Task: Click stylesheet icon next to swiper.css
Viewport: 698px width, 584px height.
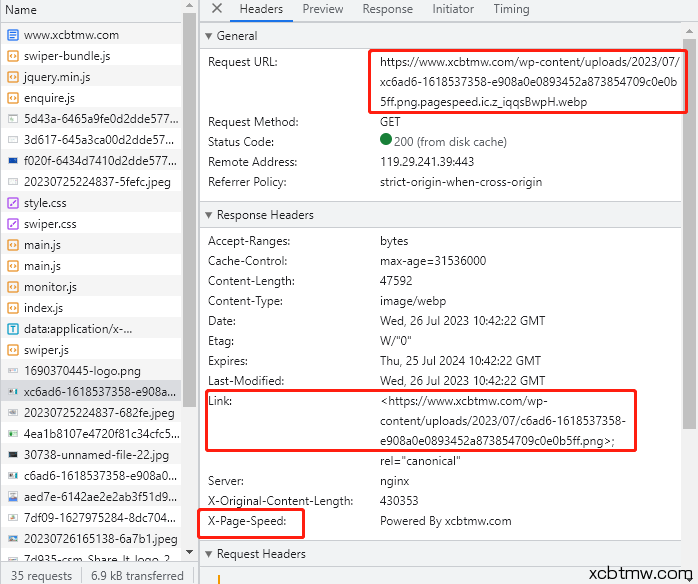Action: [x=13, y=224]
